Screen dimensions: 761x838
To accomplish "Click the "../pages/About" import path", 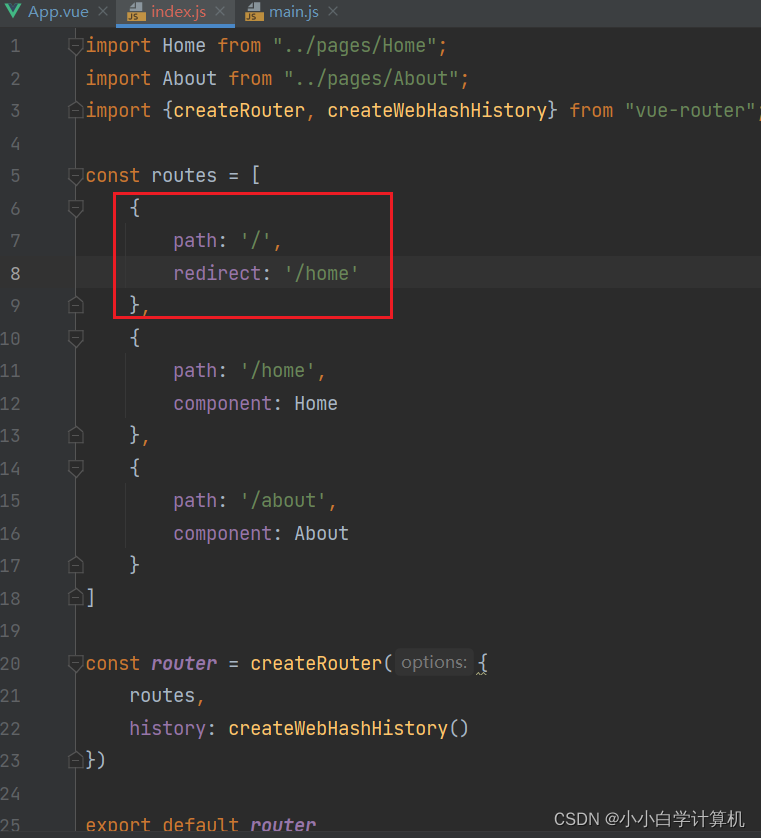I will pos(371,79).
